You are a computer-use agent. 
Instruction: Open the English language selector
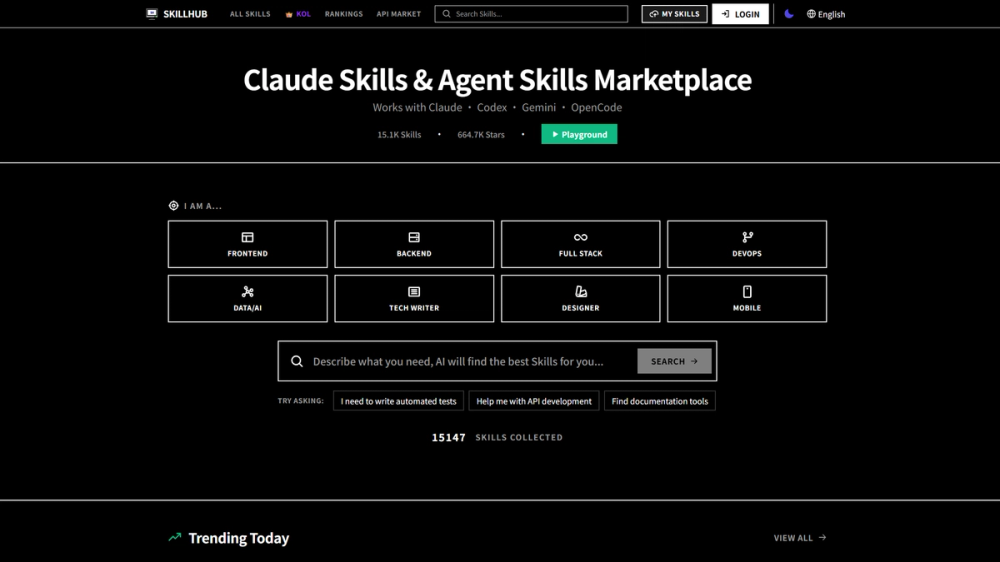click(826, 14)
